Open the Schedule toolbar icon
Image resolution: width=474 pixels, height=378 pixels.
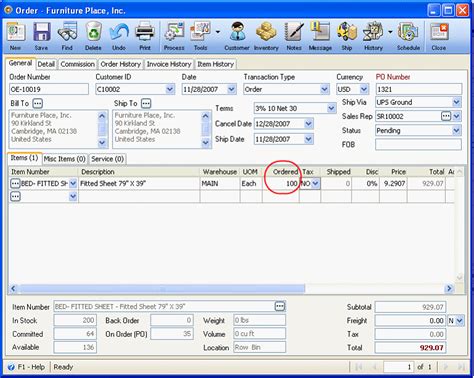click(x=408, y=36)
